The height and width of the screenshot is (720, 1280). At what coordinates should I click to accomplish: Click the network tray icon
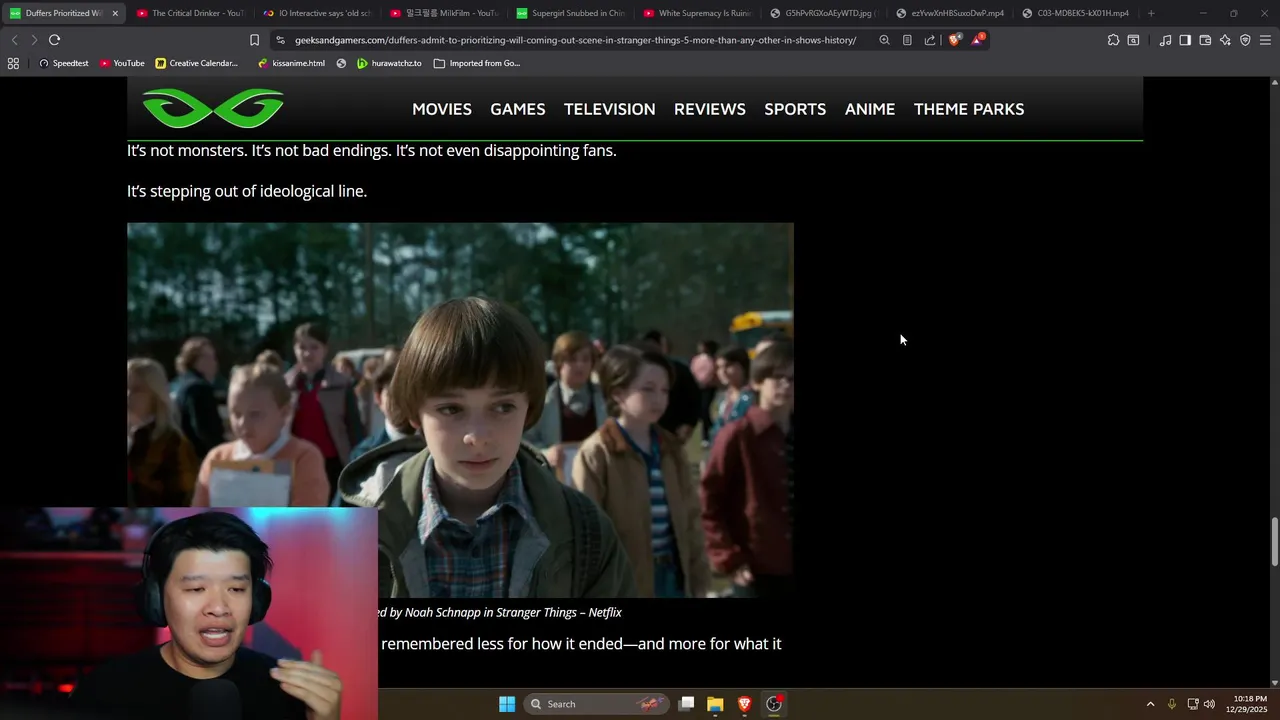1193,704
